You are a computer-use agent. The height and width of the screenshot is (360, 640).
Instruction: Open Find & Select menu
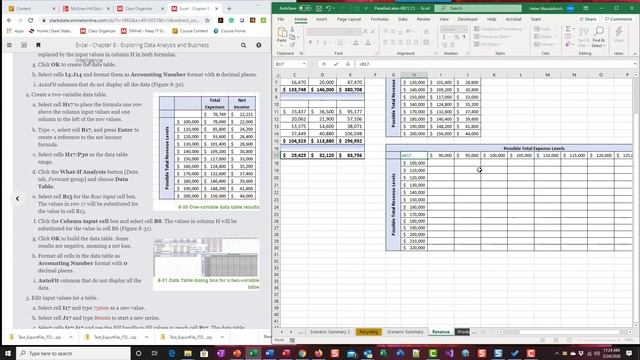click(x=599, y=38)
